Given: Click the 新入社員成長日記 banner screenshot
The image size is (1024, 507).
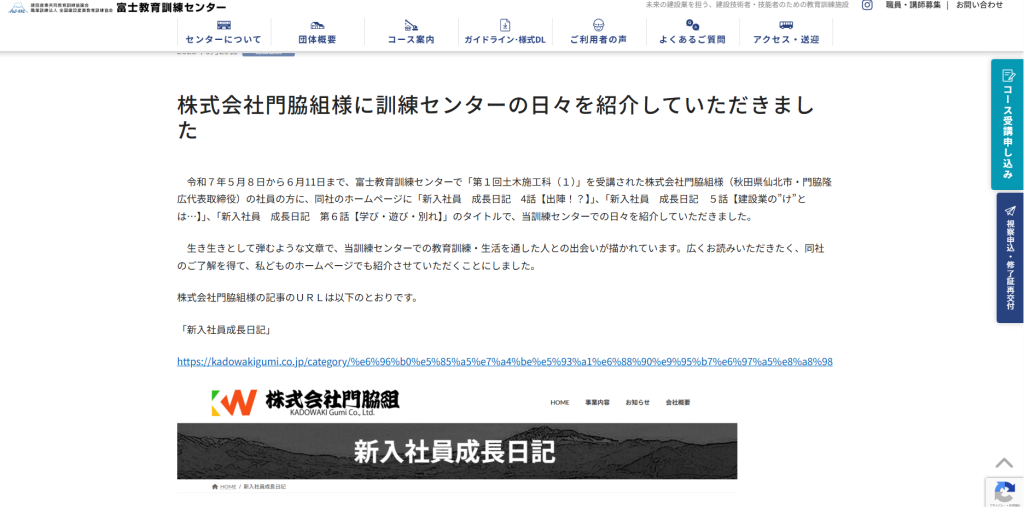Looking at the screenshot, I should click(x=457, y=438).
